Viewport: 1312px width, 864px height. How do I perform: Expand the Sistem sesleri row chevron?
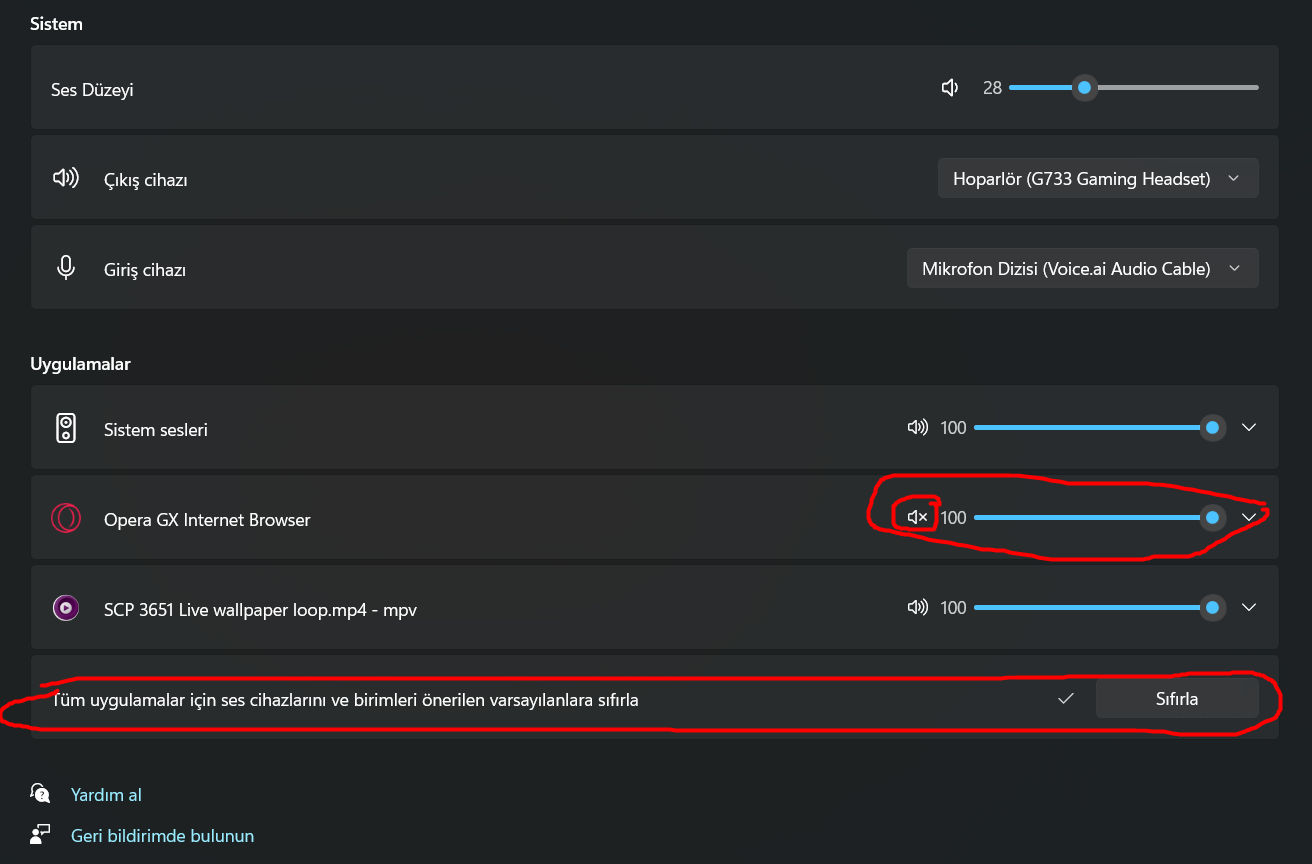pyautogui.click(x=1248, y=427)
